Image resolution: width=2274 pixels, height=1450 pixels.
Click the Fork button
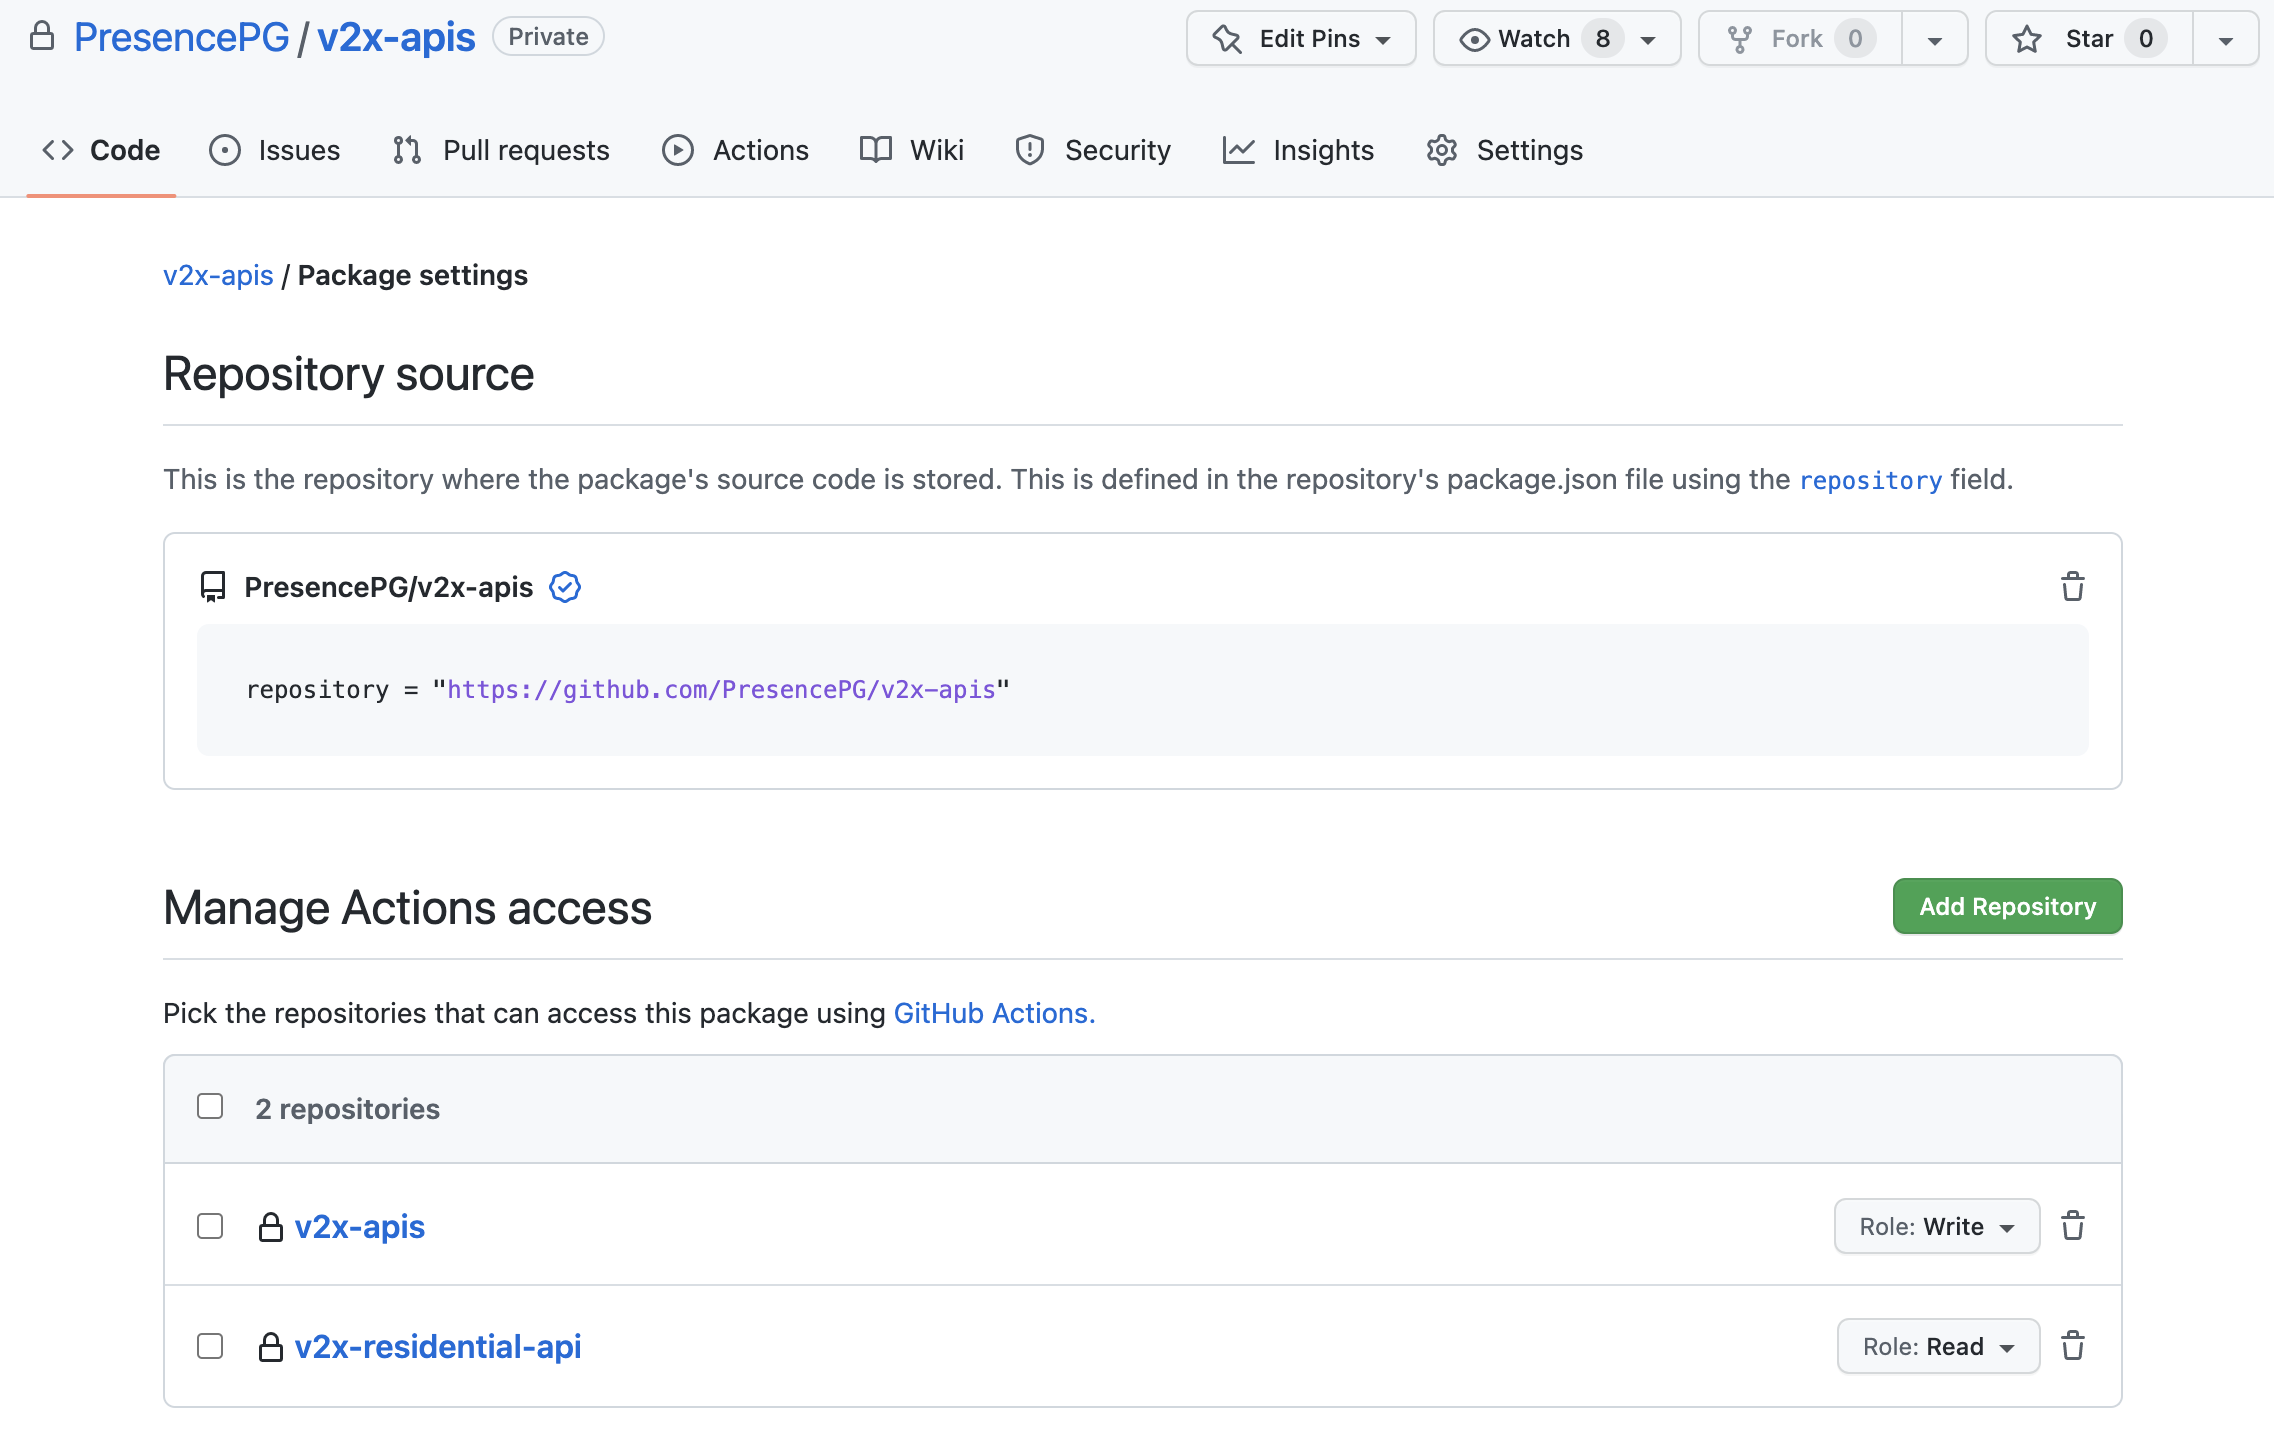pos(1800,39)
